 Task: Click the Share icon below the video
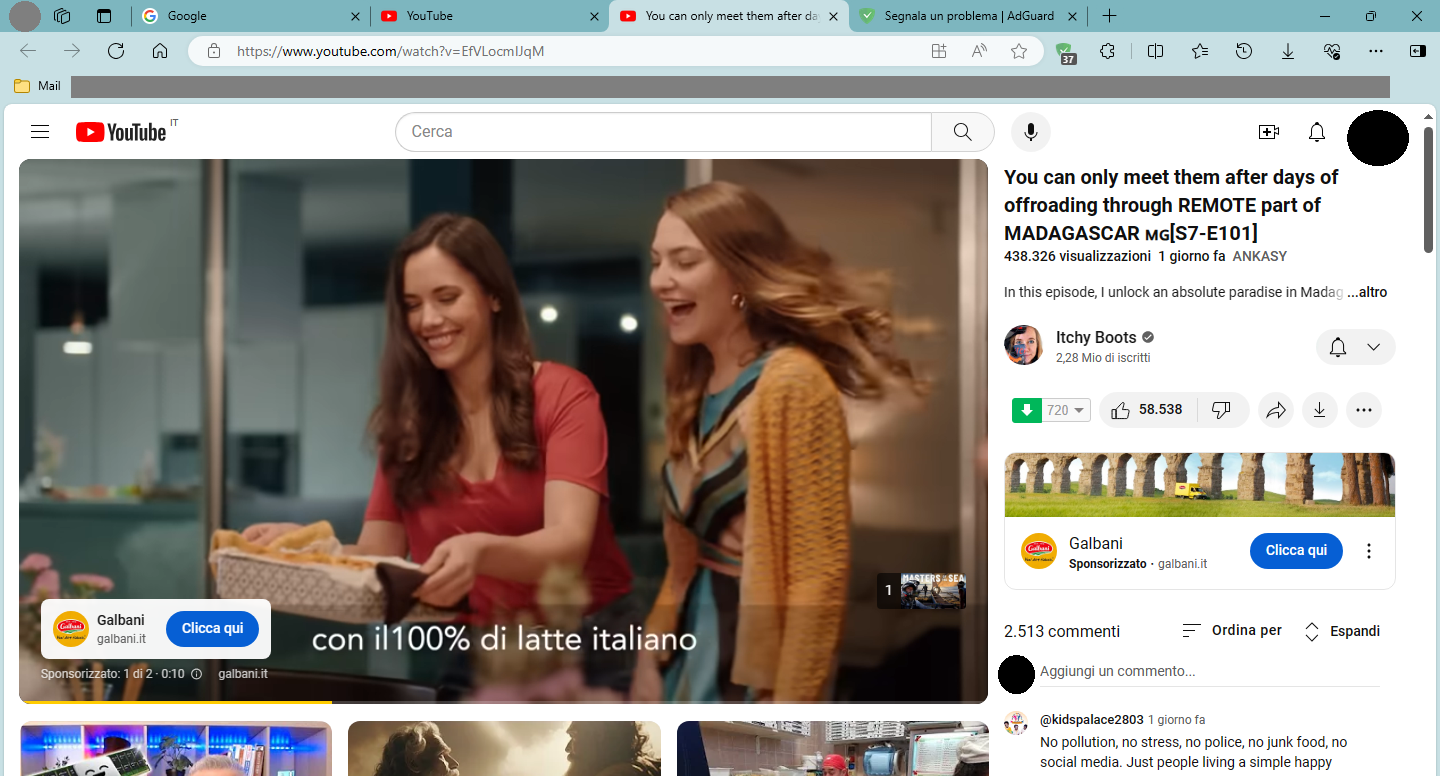(x=1275, y=409)
